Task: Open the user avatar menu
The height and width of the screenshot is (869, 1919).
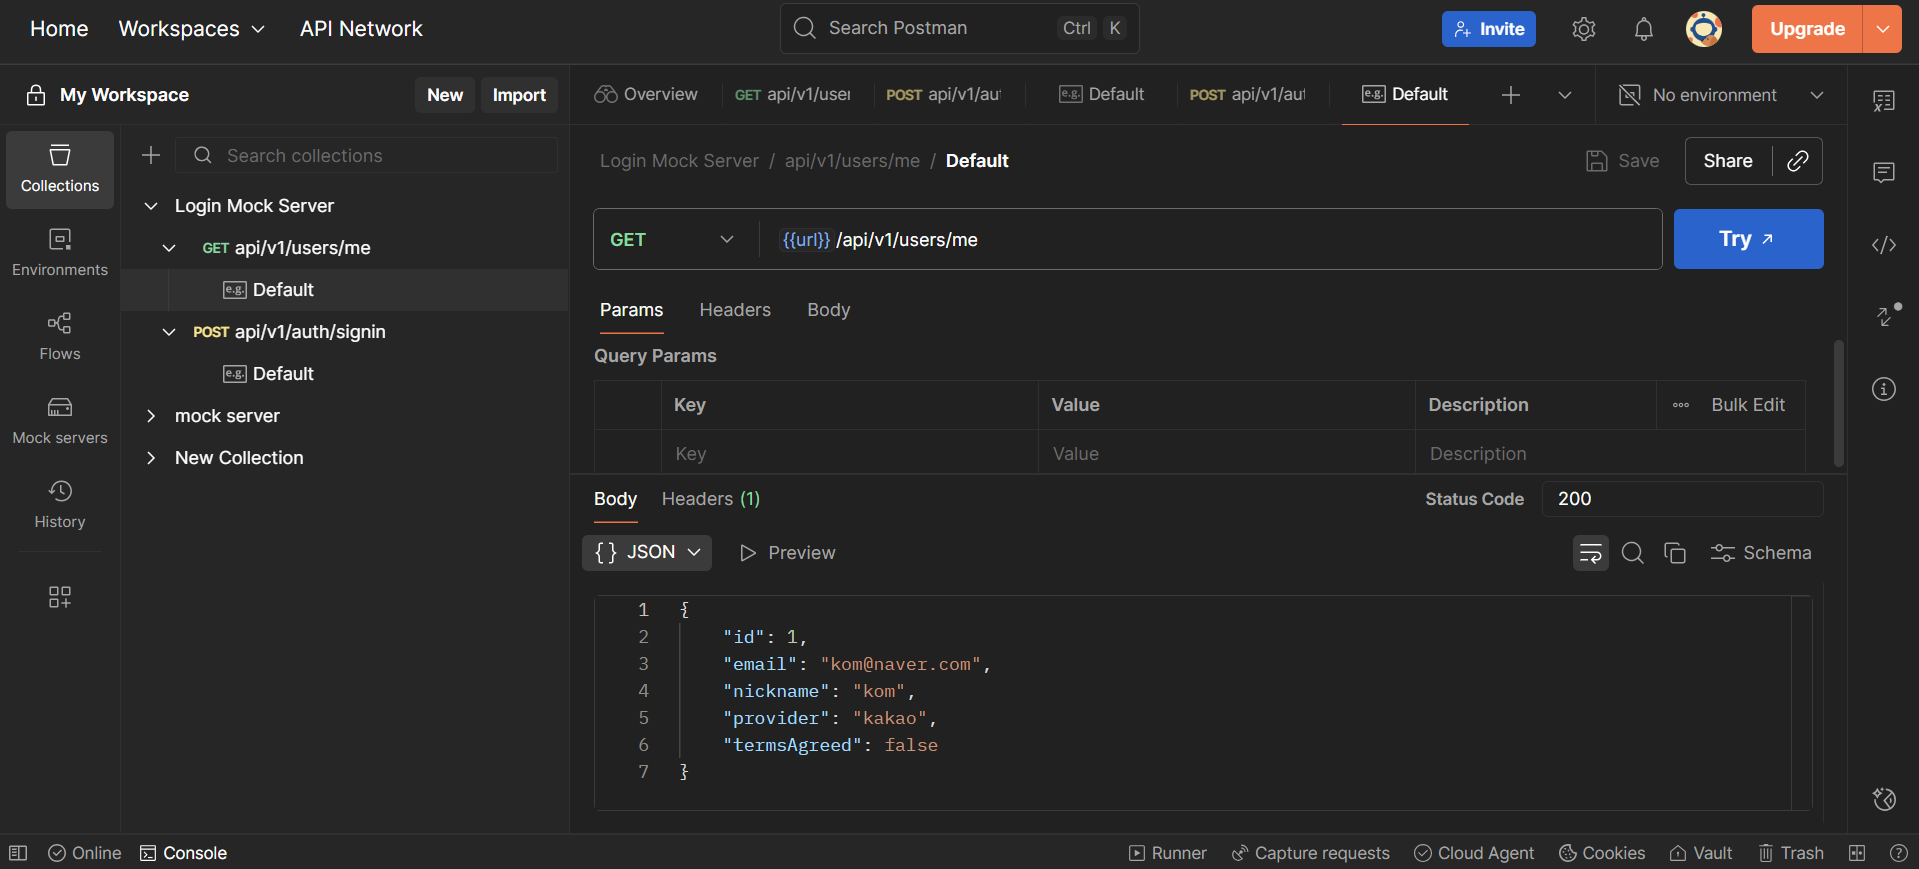Action: (1703, 29)
